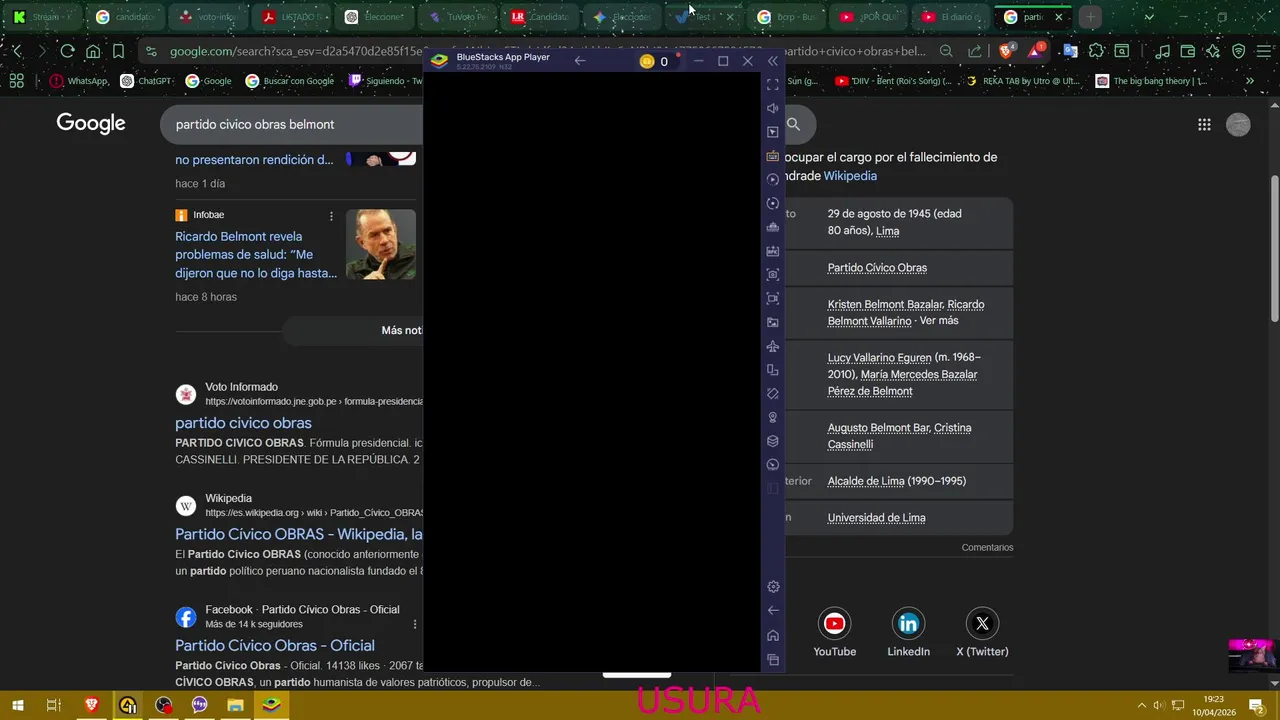Click the Google search magnifier button
The image size is (1280, 720).
pyautogui.click(x=793, y=124)
